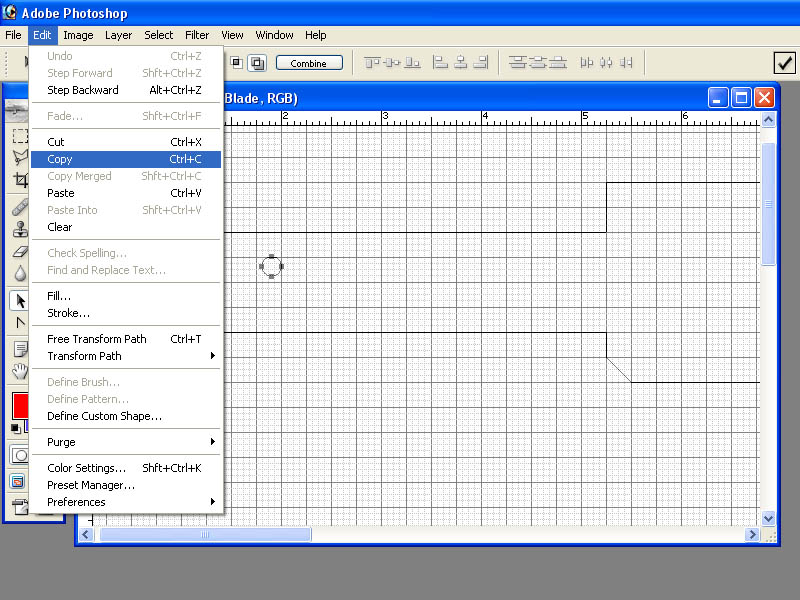Click the red foreground color swatch

point(20,406)
